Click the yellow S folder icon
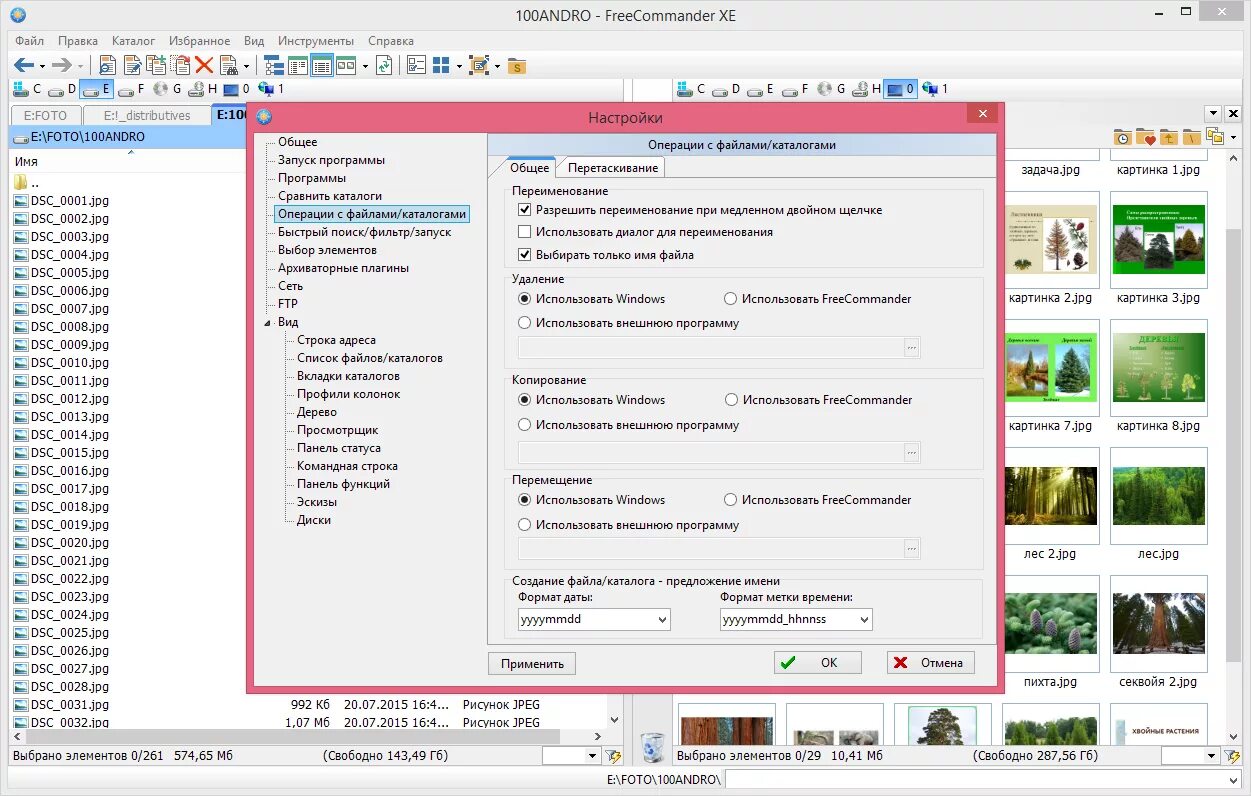 [x=516, y=66]
